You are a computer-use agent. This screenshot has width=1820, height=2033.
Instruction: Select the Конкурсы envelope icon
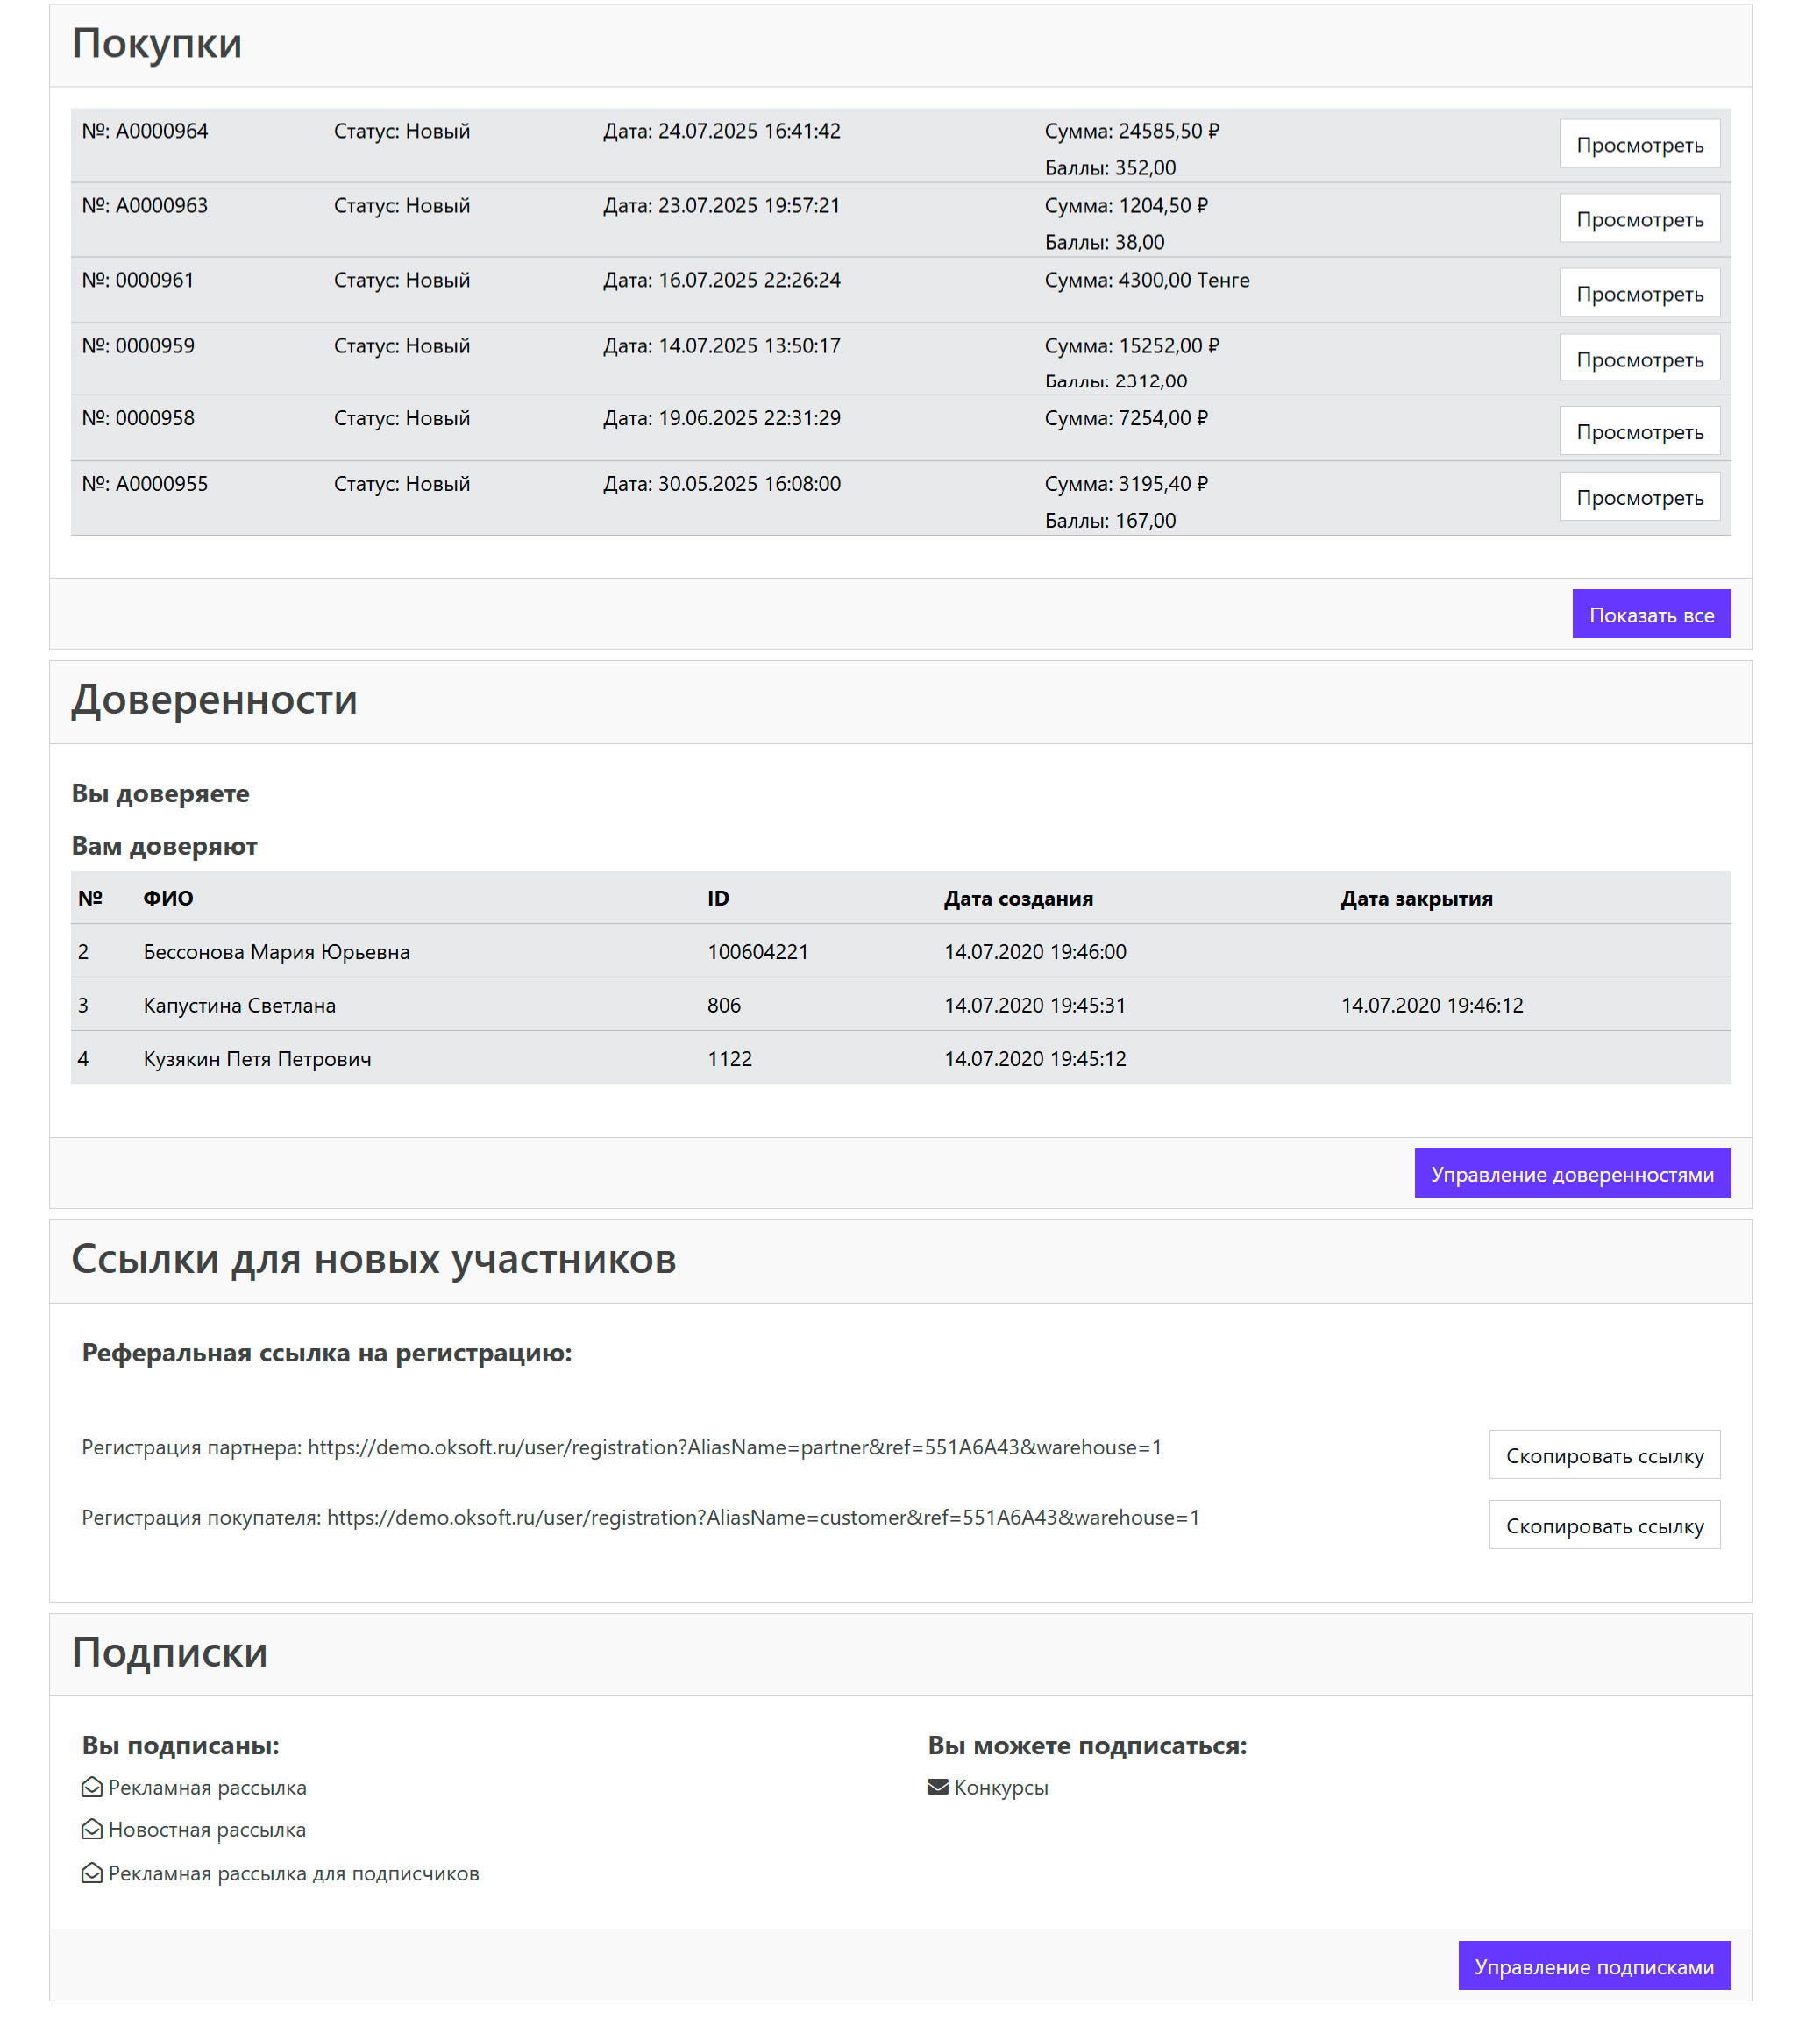tap(936, 1788)
